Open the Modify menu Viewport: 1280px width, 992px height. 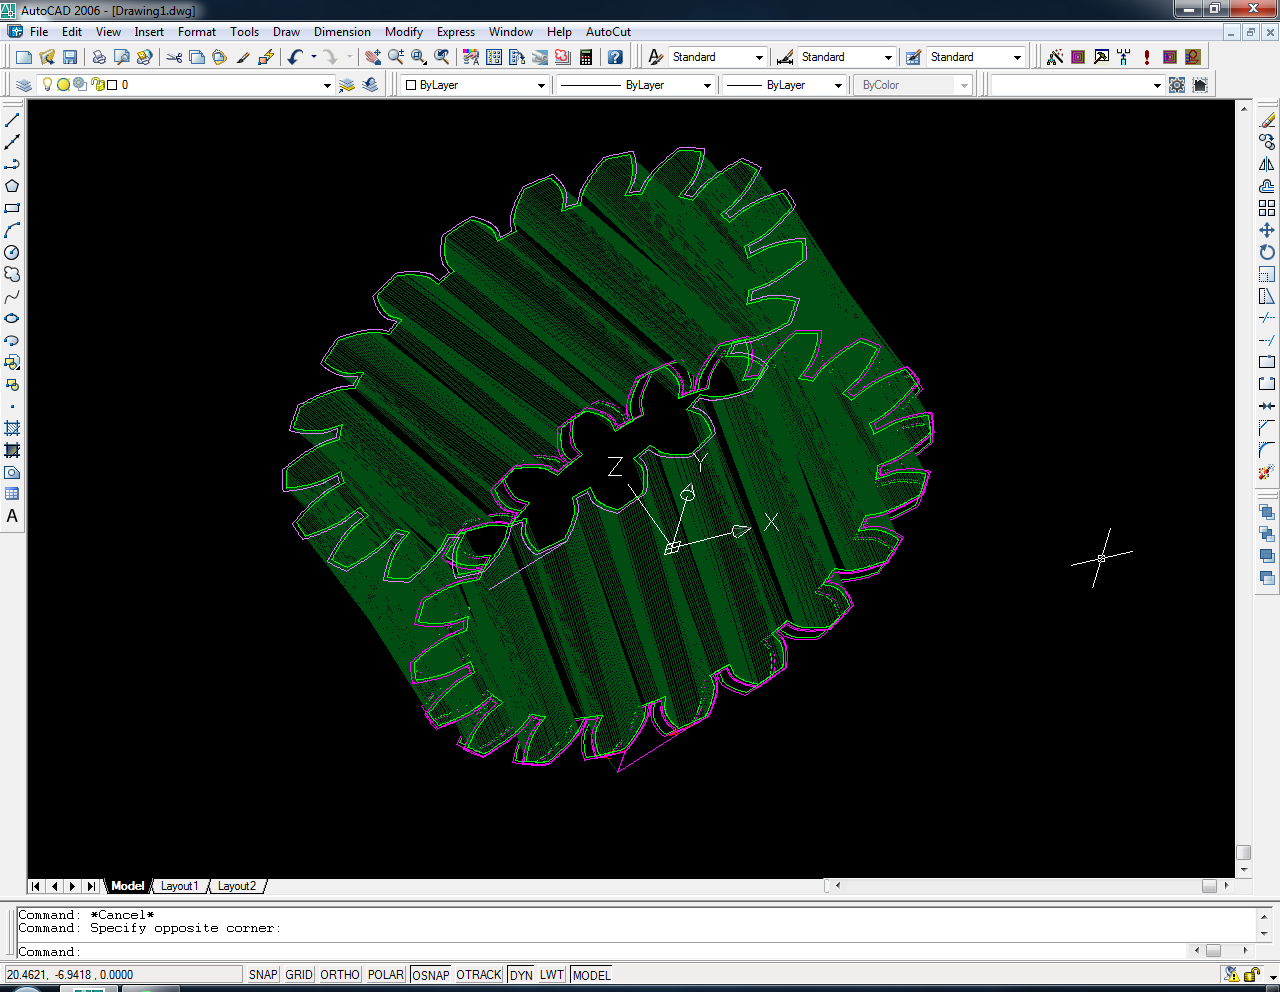(x=403, y=32)
